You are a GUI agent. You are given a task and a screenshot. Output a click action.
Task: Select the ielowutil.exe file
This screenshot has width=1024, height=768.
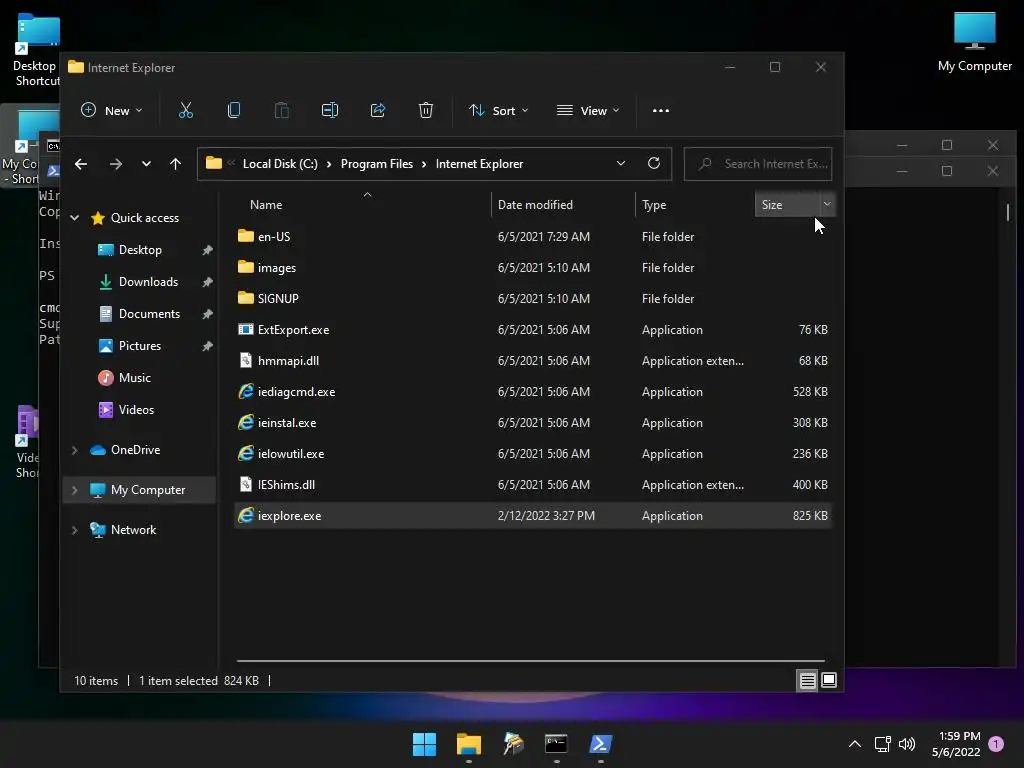[291, 454]
